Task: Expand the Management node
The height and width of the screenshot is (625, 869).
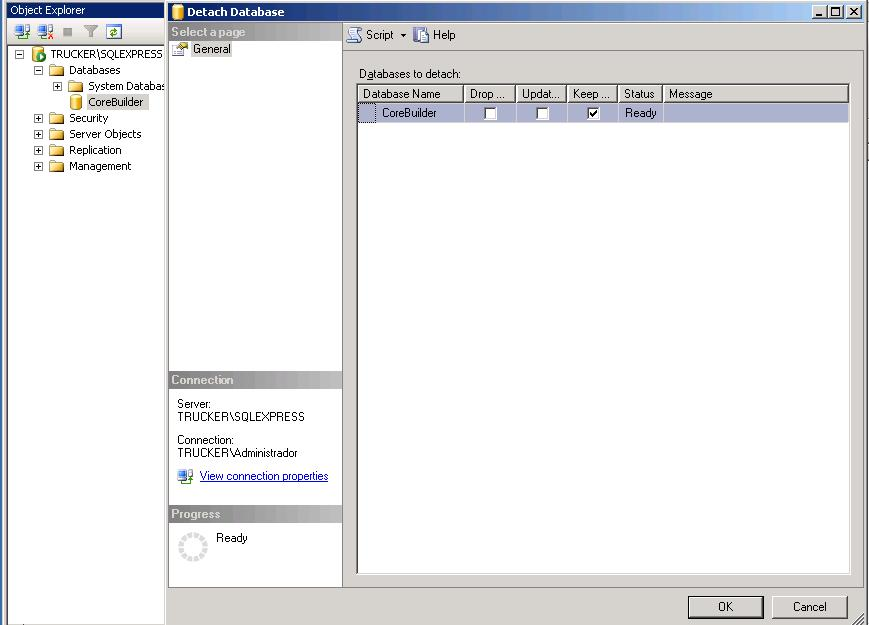Action: tap(38, 167)
